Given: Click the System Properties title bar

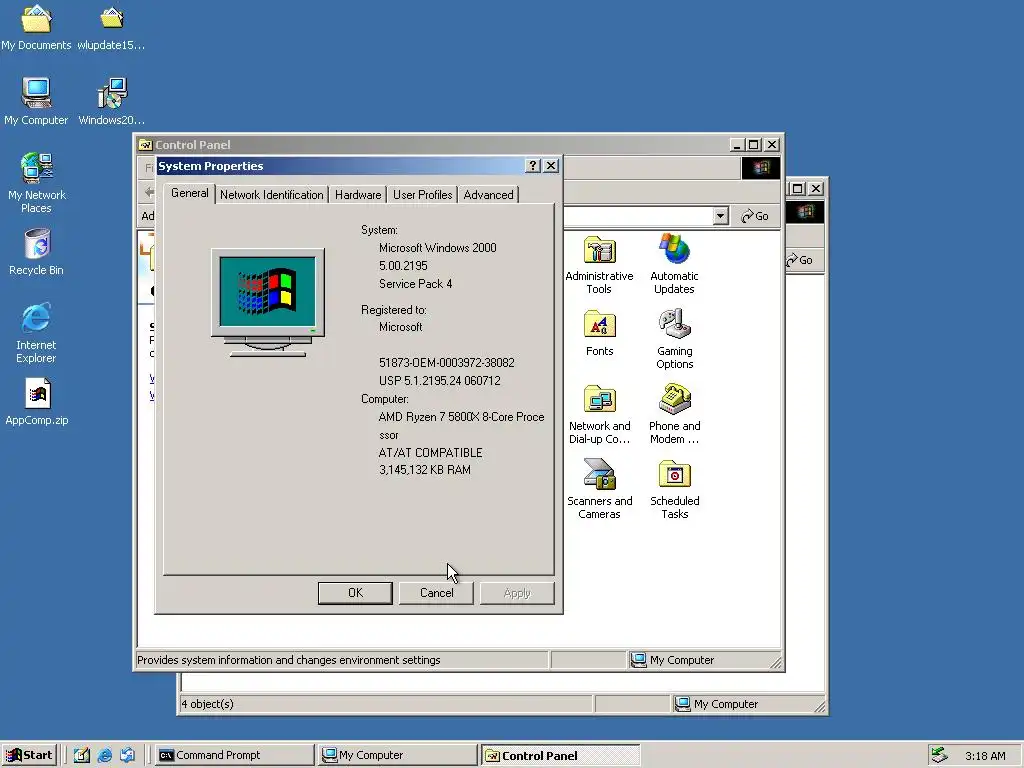Looking at the screenshot, I should (340, 166).
